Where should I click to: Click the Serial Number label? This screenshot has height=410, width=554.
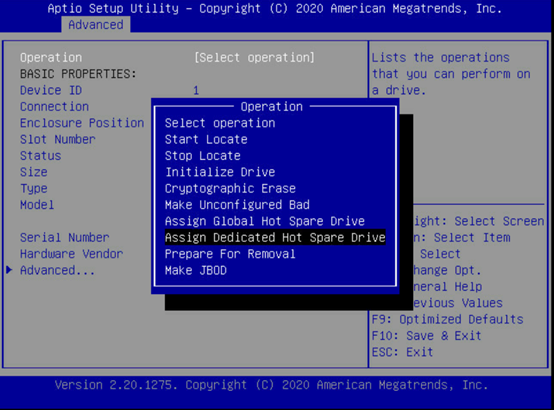[65, 238]
